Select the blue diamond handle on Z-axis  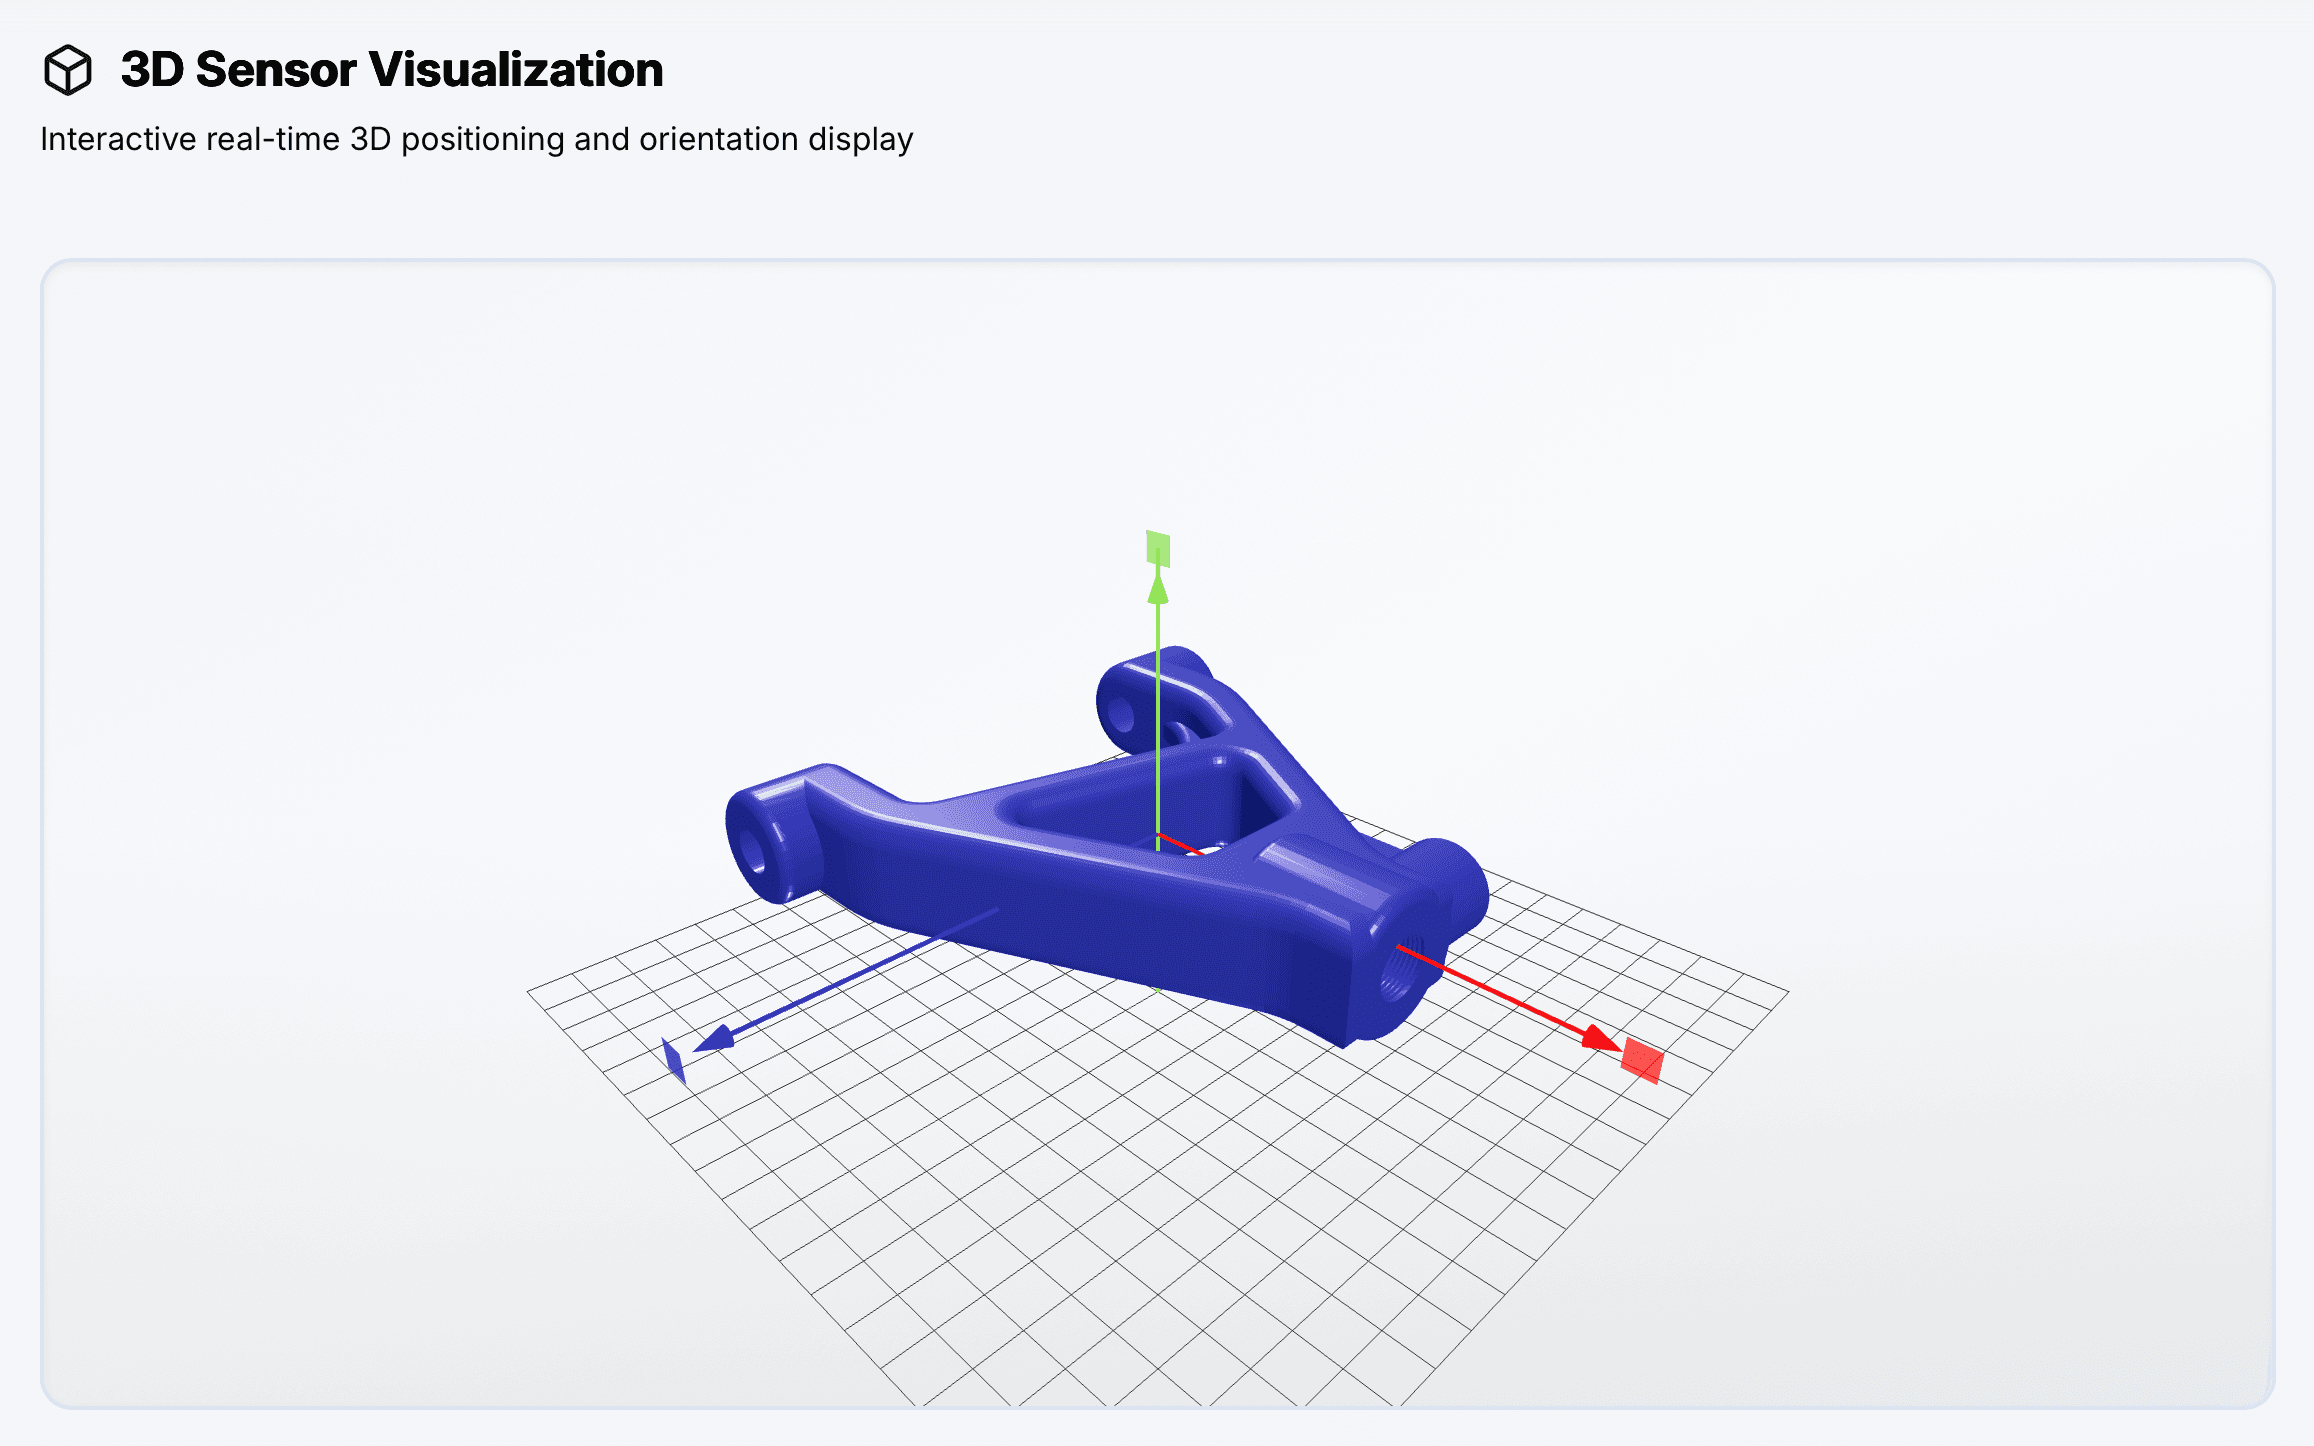[x=674, y=1061]
